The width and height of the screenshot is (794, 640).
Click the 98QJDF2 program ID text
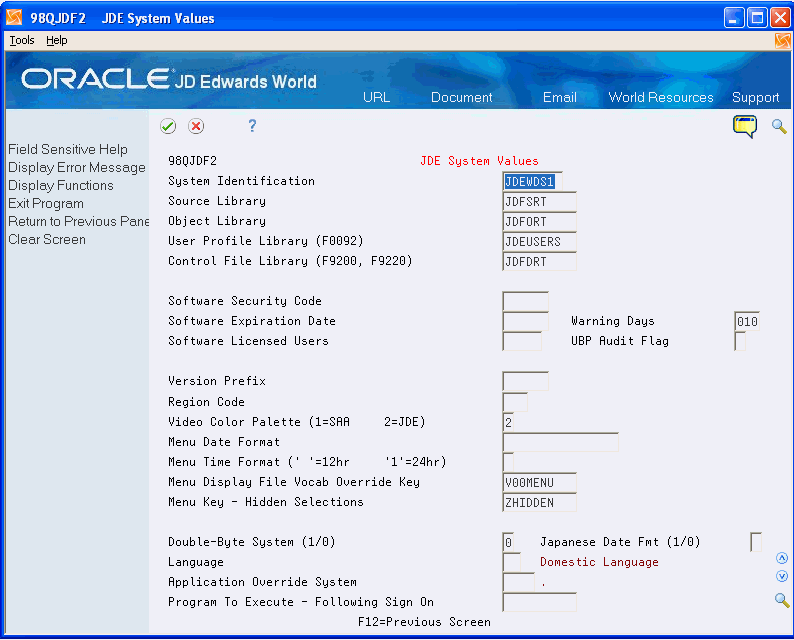192,161
